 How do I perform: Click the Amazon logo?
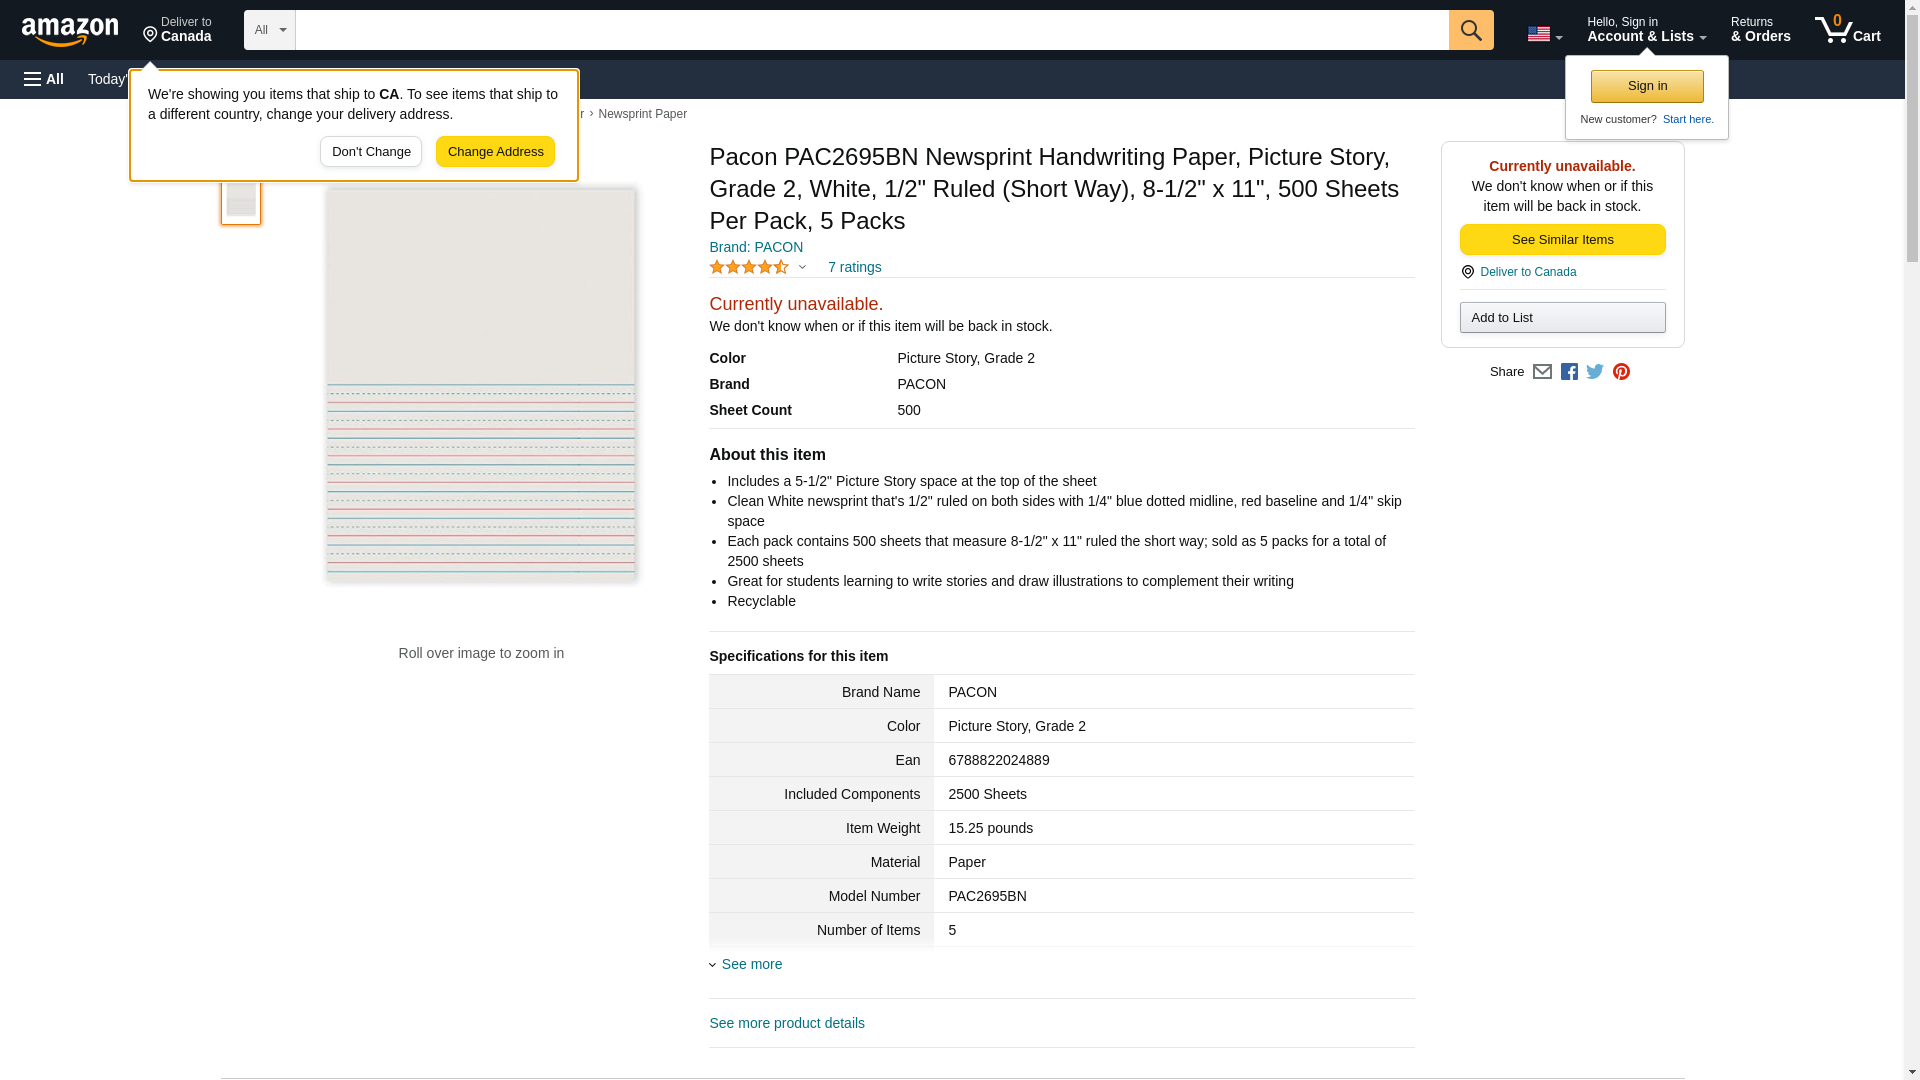[70, 31]
